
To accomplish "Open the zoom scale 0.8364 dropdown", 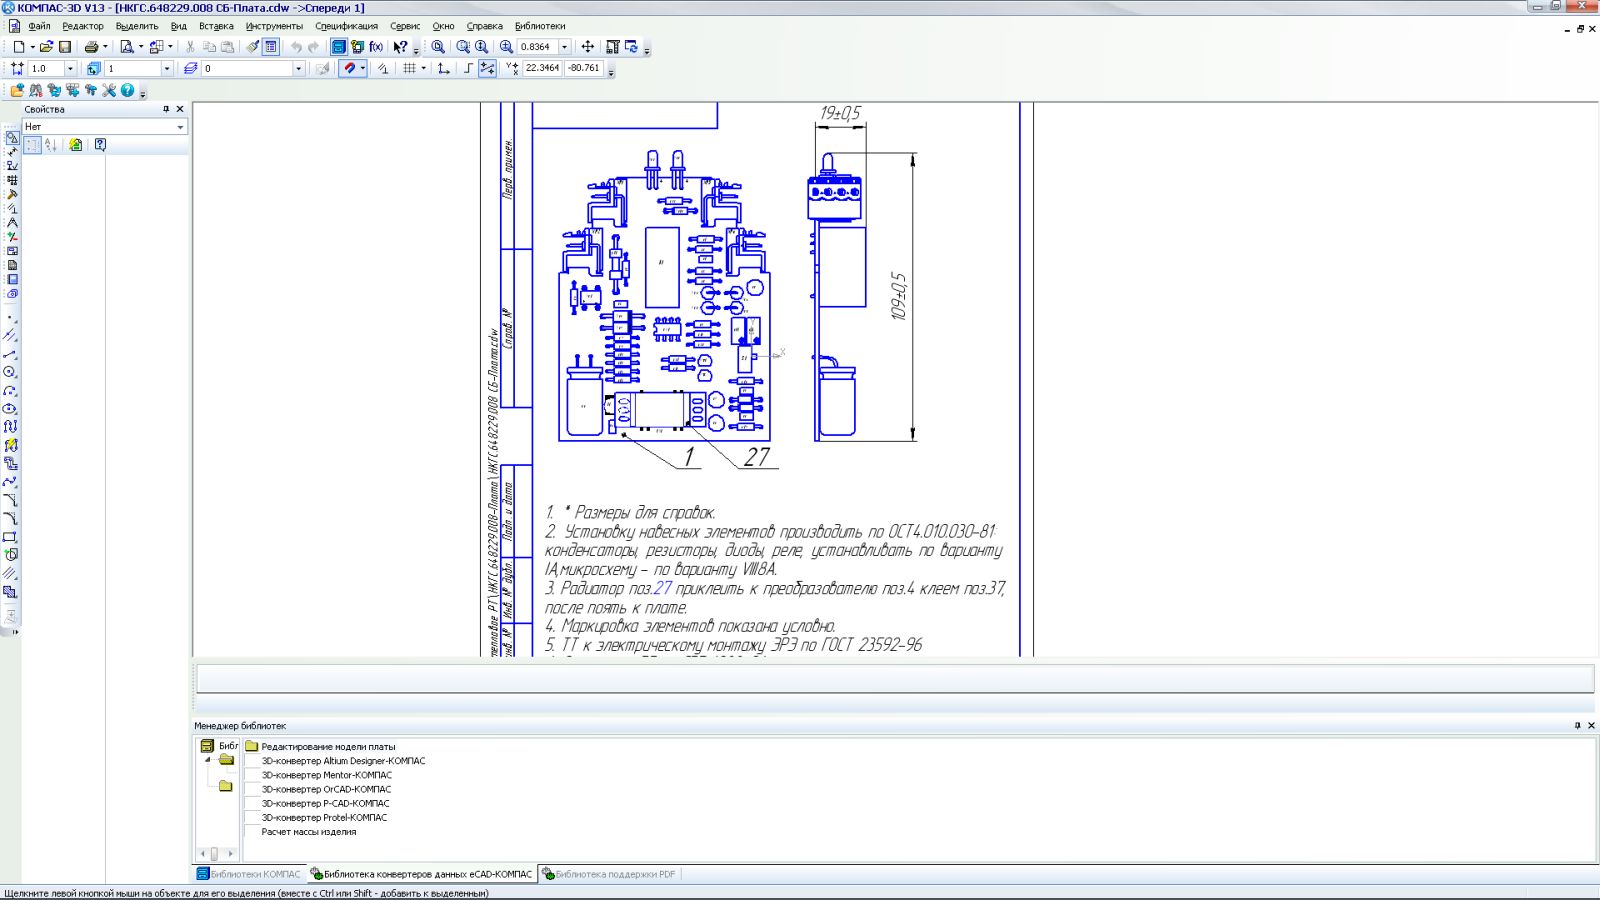I will click(x=564, y=47).
